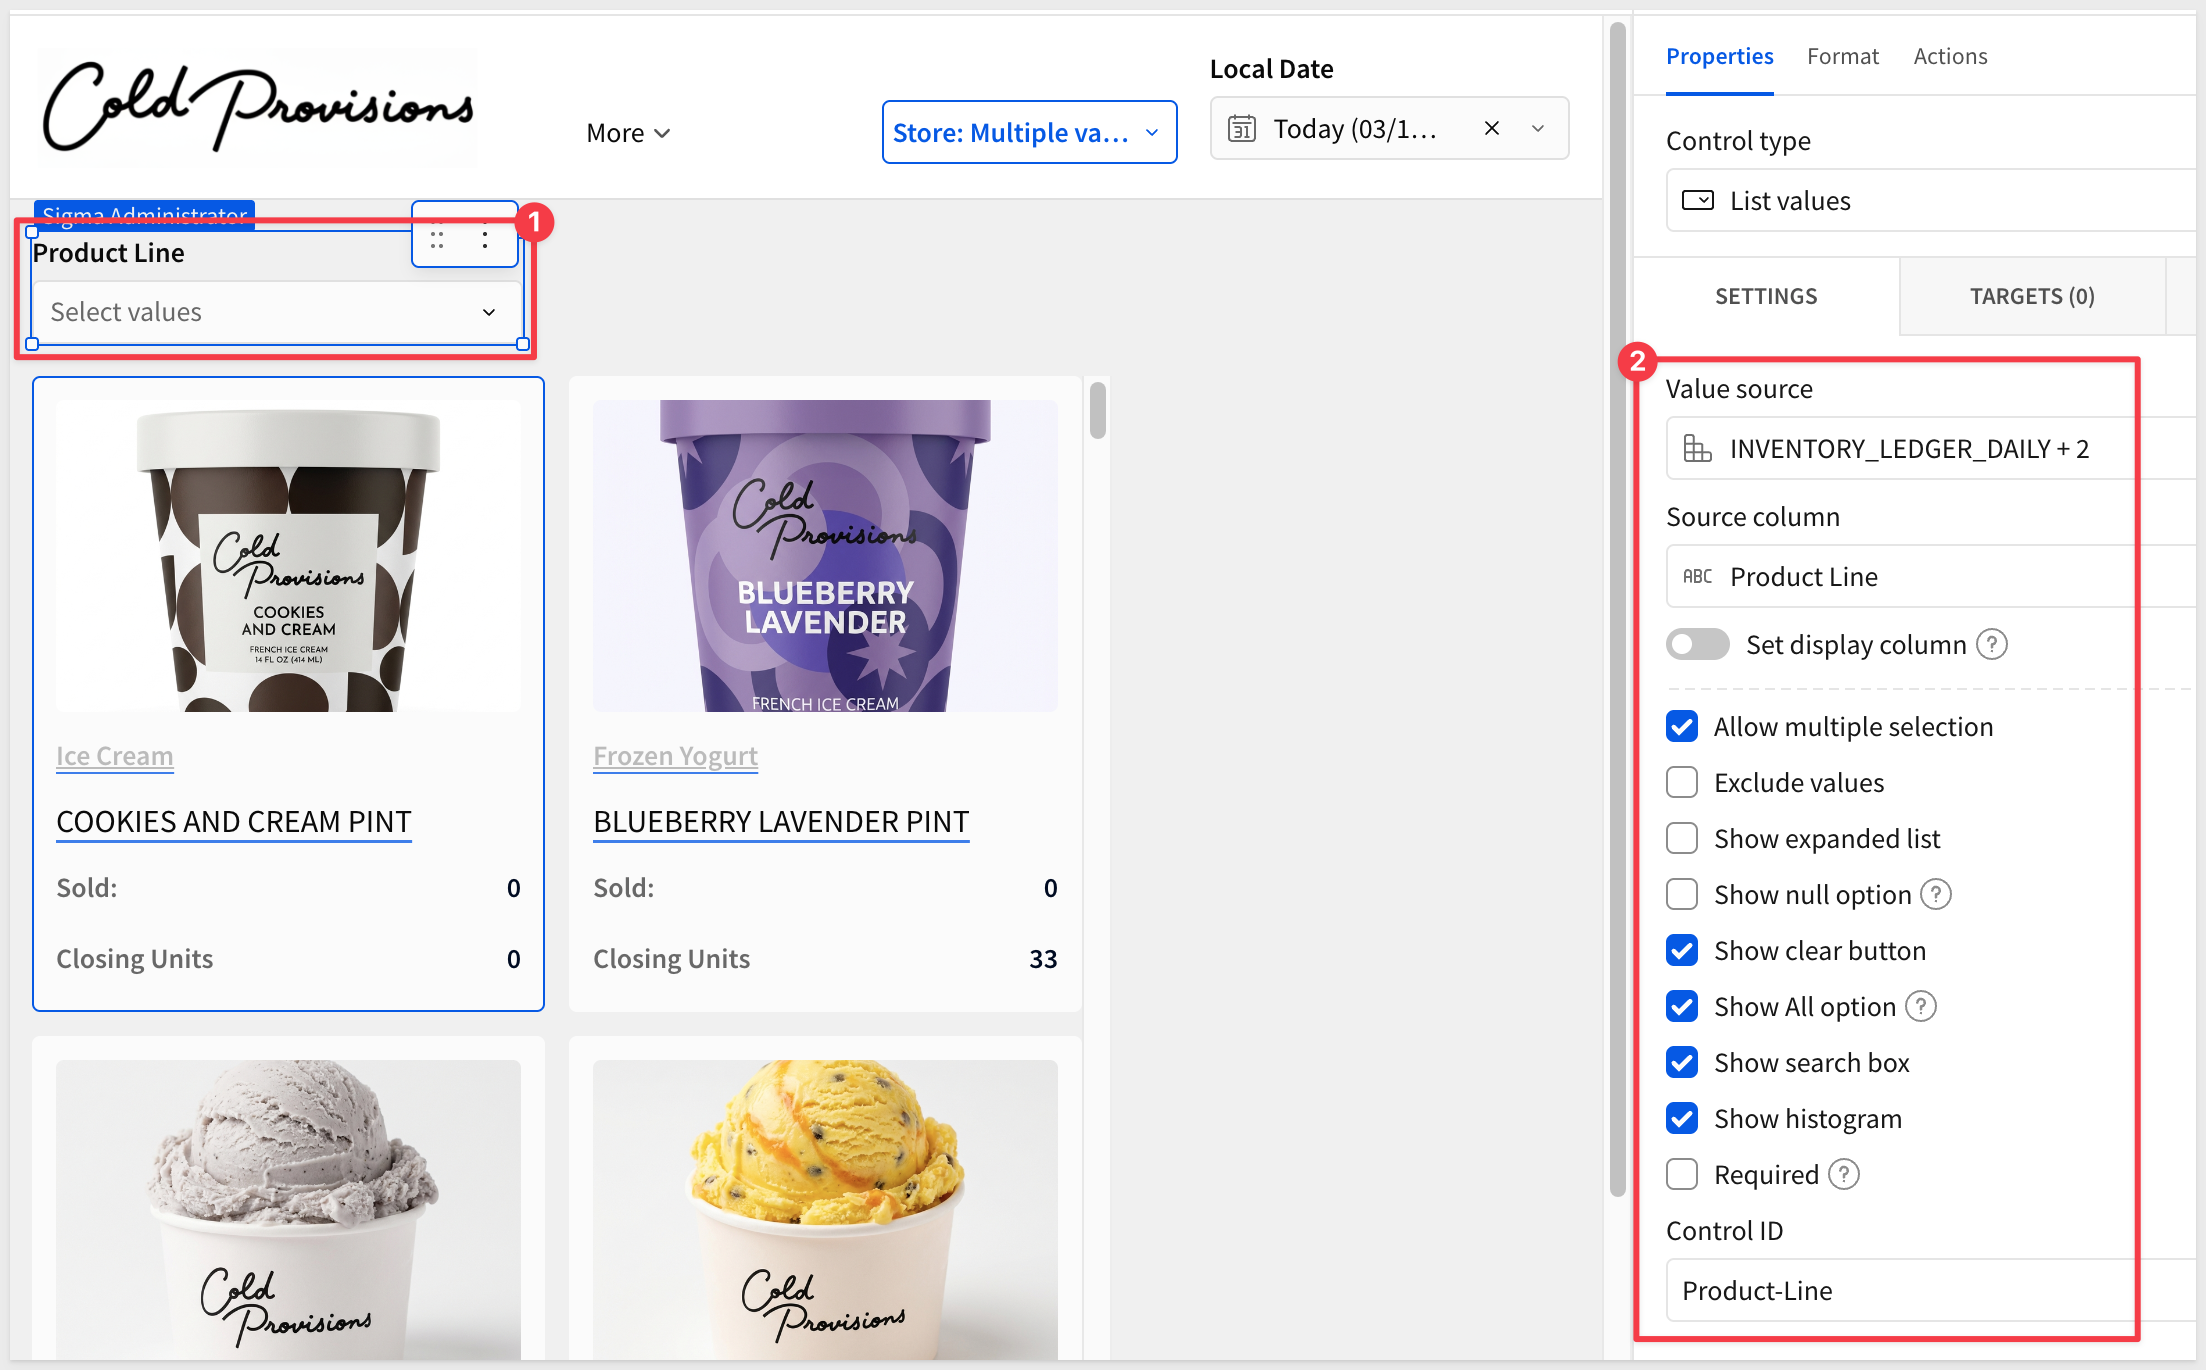Open the three-dot menu on Product Line control
2206x1370 pixels.
(x=485, y=240)
